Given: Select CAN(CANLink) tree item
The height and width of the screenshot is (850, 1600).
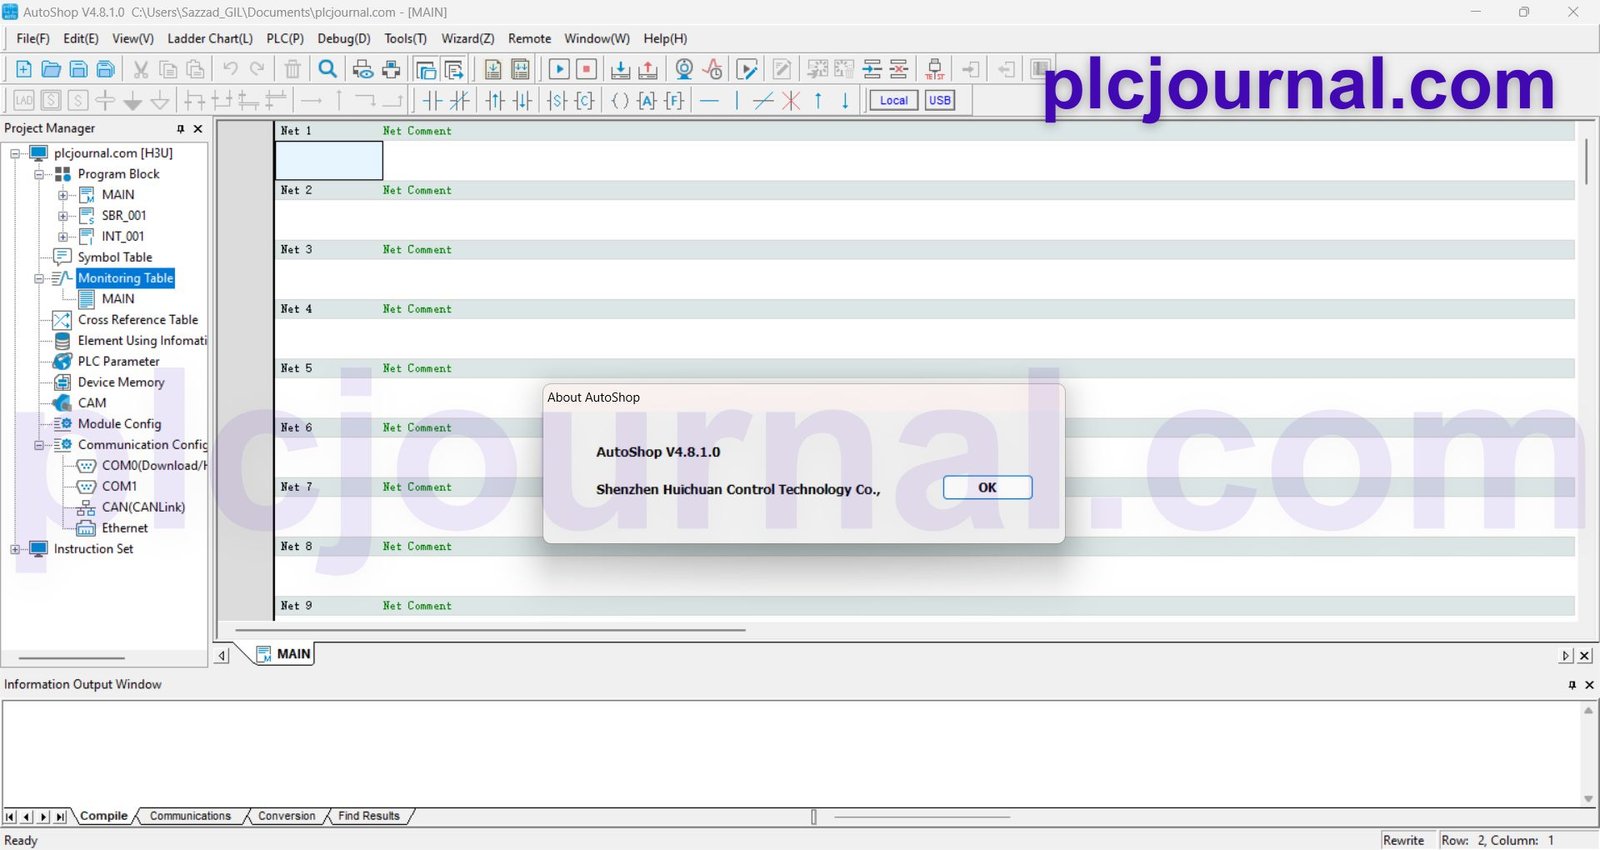Looking at the screenshot, I should pos(143,507).
